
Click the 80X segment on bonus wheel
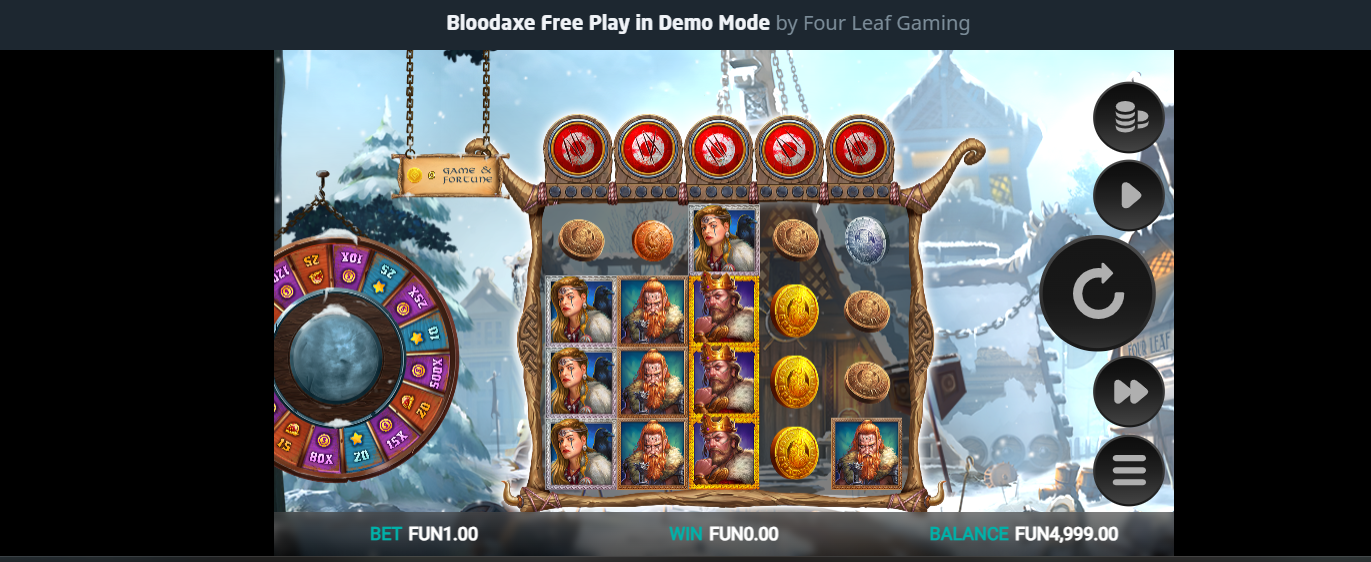click(x=321, y=455)
